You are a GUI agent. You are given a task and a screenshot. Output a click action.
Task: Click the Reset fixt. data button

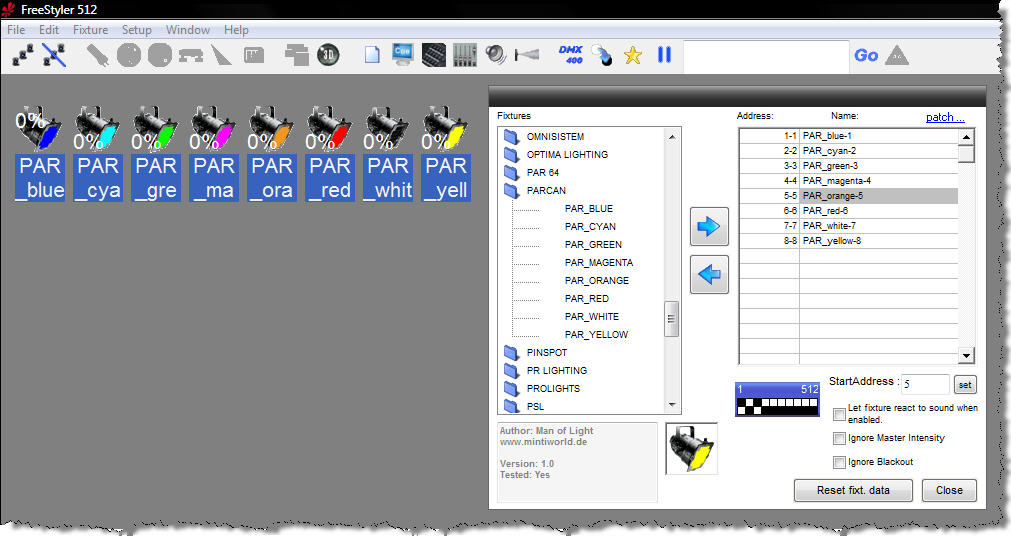pyautogui.click(x=852, y=490)
